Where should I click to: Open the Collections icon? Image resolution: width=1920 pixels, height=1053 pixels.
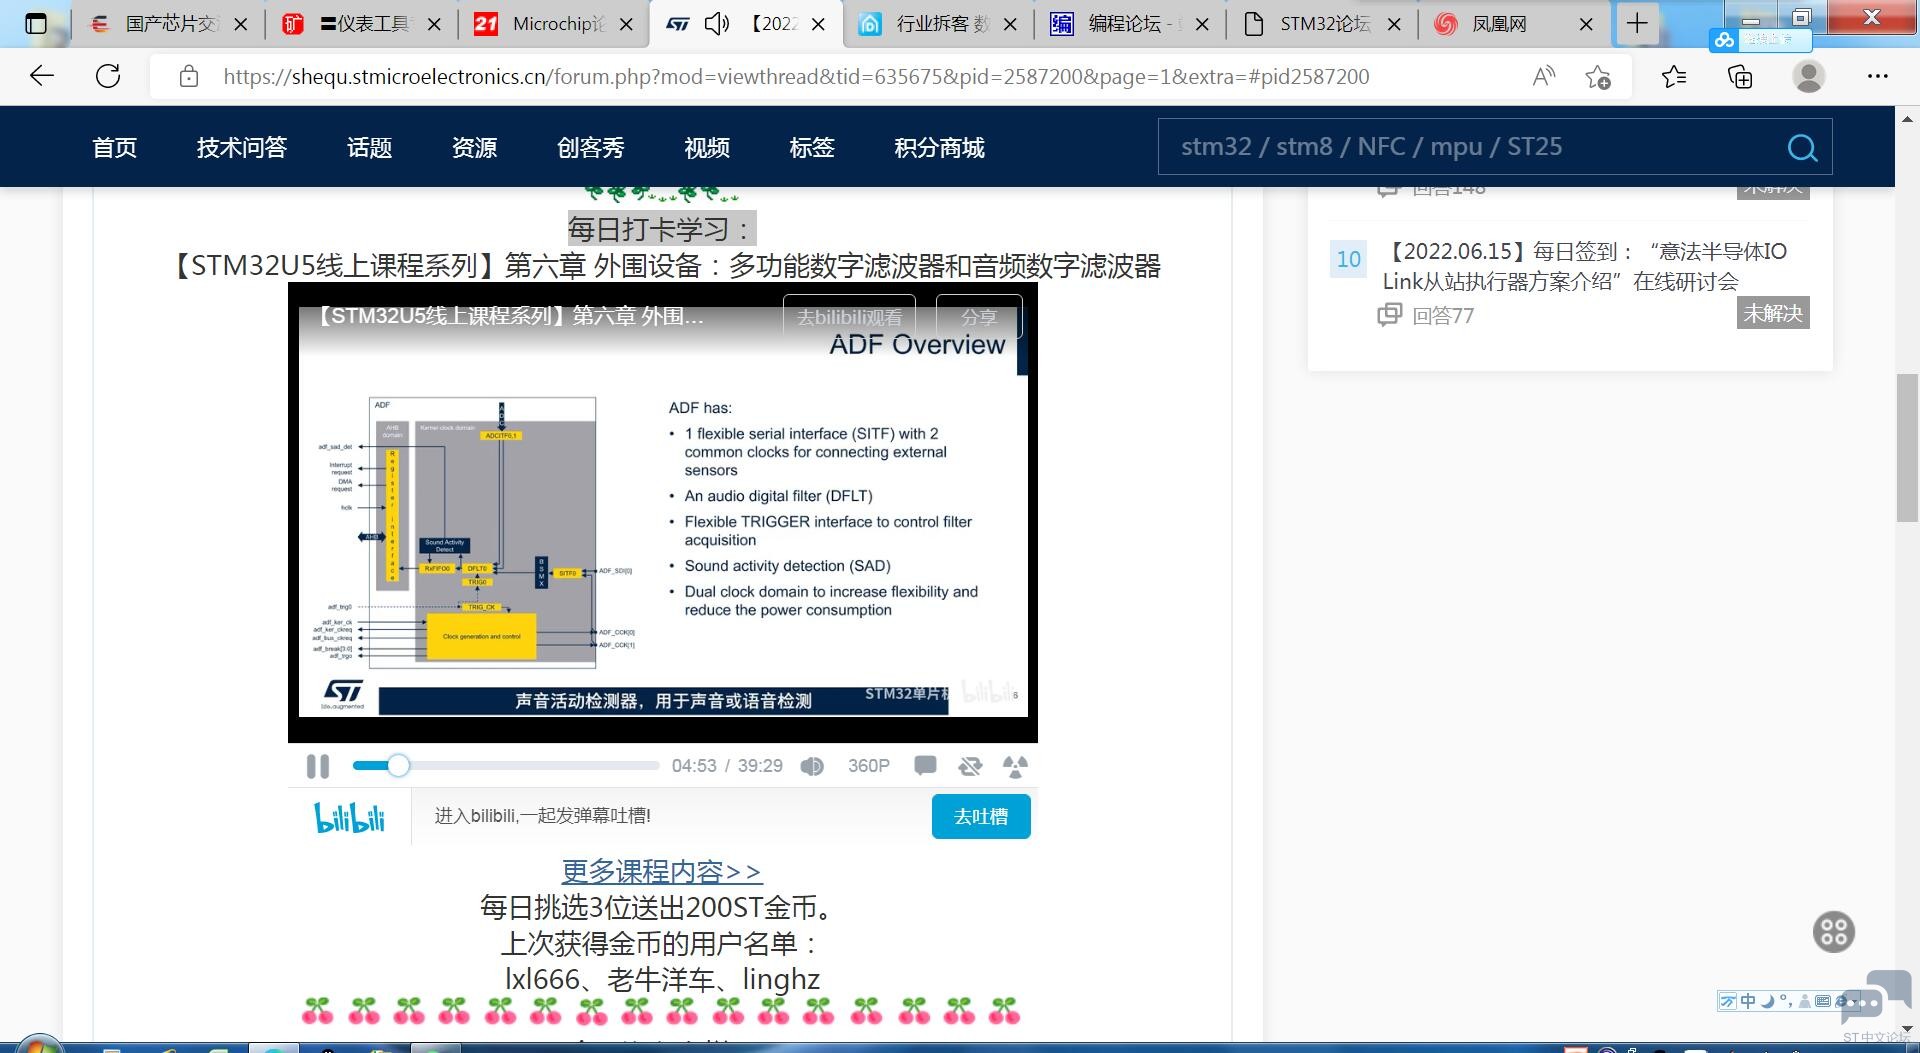pyautogui.click(x=1740, y=77)
